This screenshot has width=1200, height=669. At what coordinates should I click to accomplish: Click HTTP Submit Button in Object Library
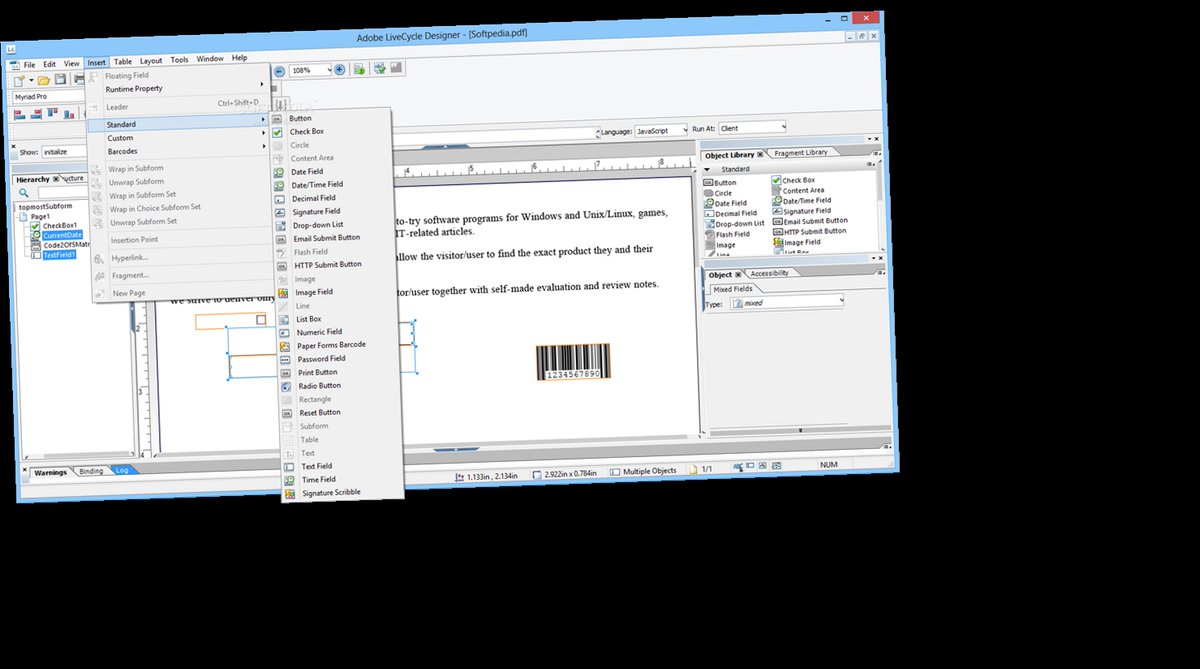809,231
